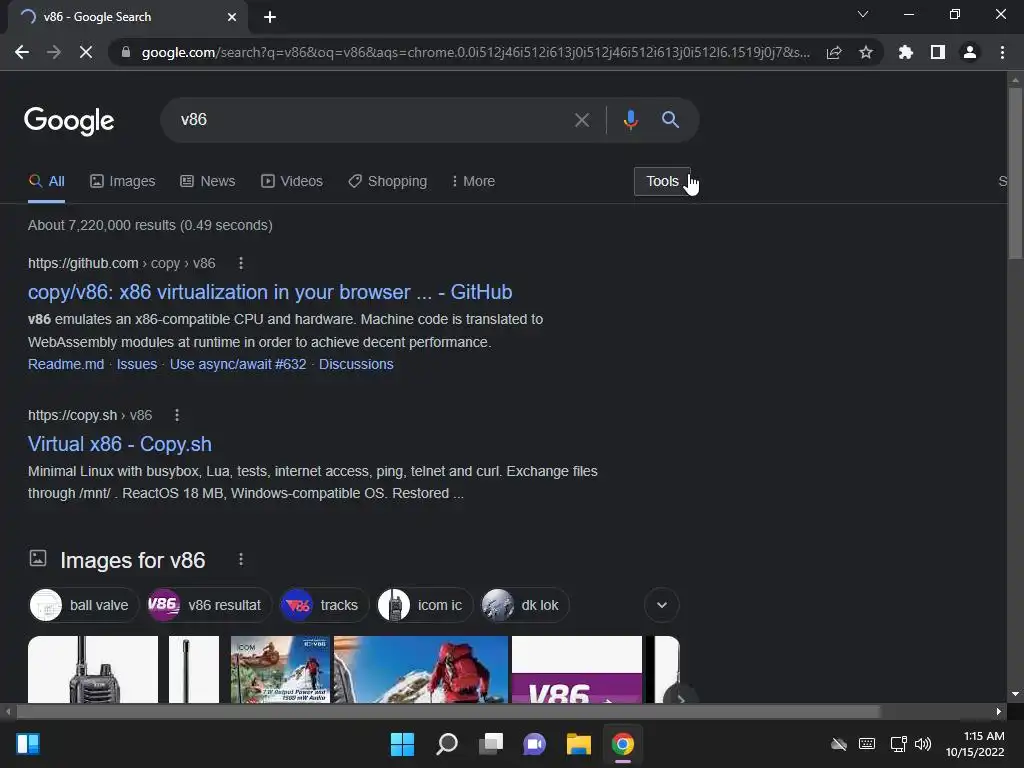Open the copy/v86 GitHub result link

pyautogui.click(x=270, y=292)
